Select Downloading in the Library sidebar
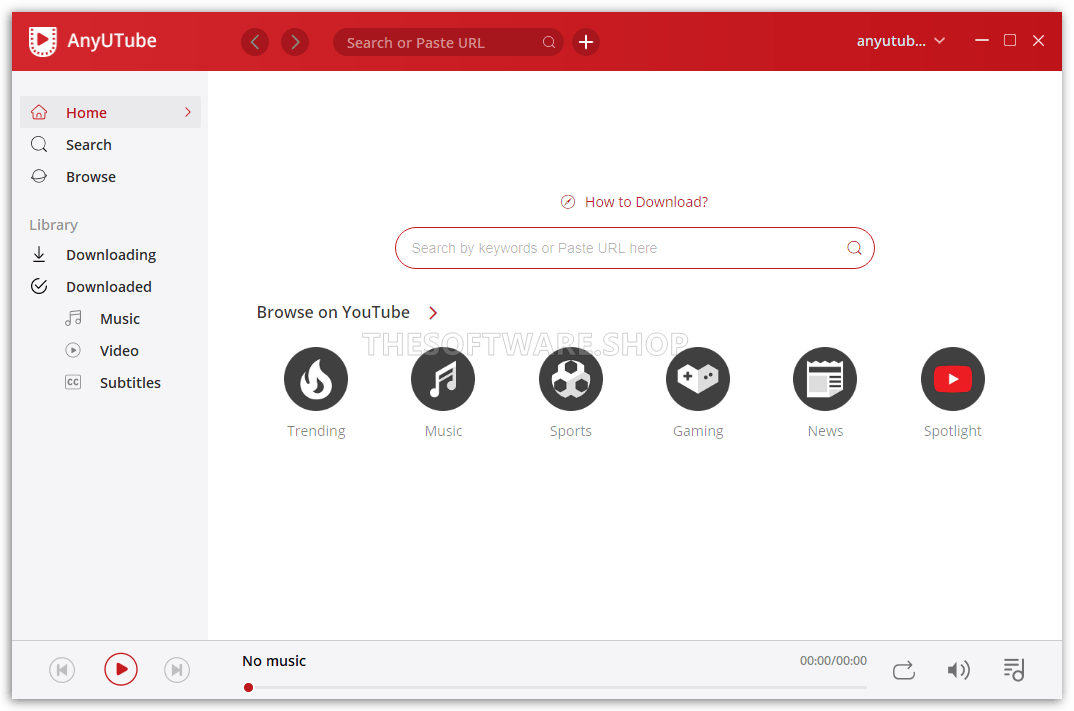This screenshot has height=711, width=1074. pos(111,255)
